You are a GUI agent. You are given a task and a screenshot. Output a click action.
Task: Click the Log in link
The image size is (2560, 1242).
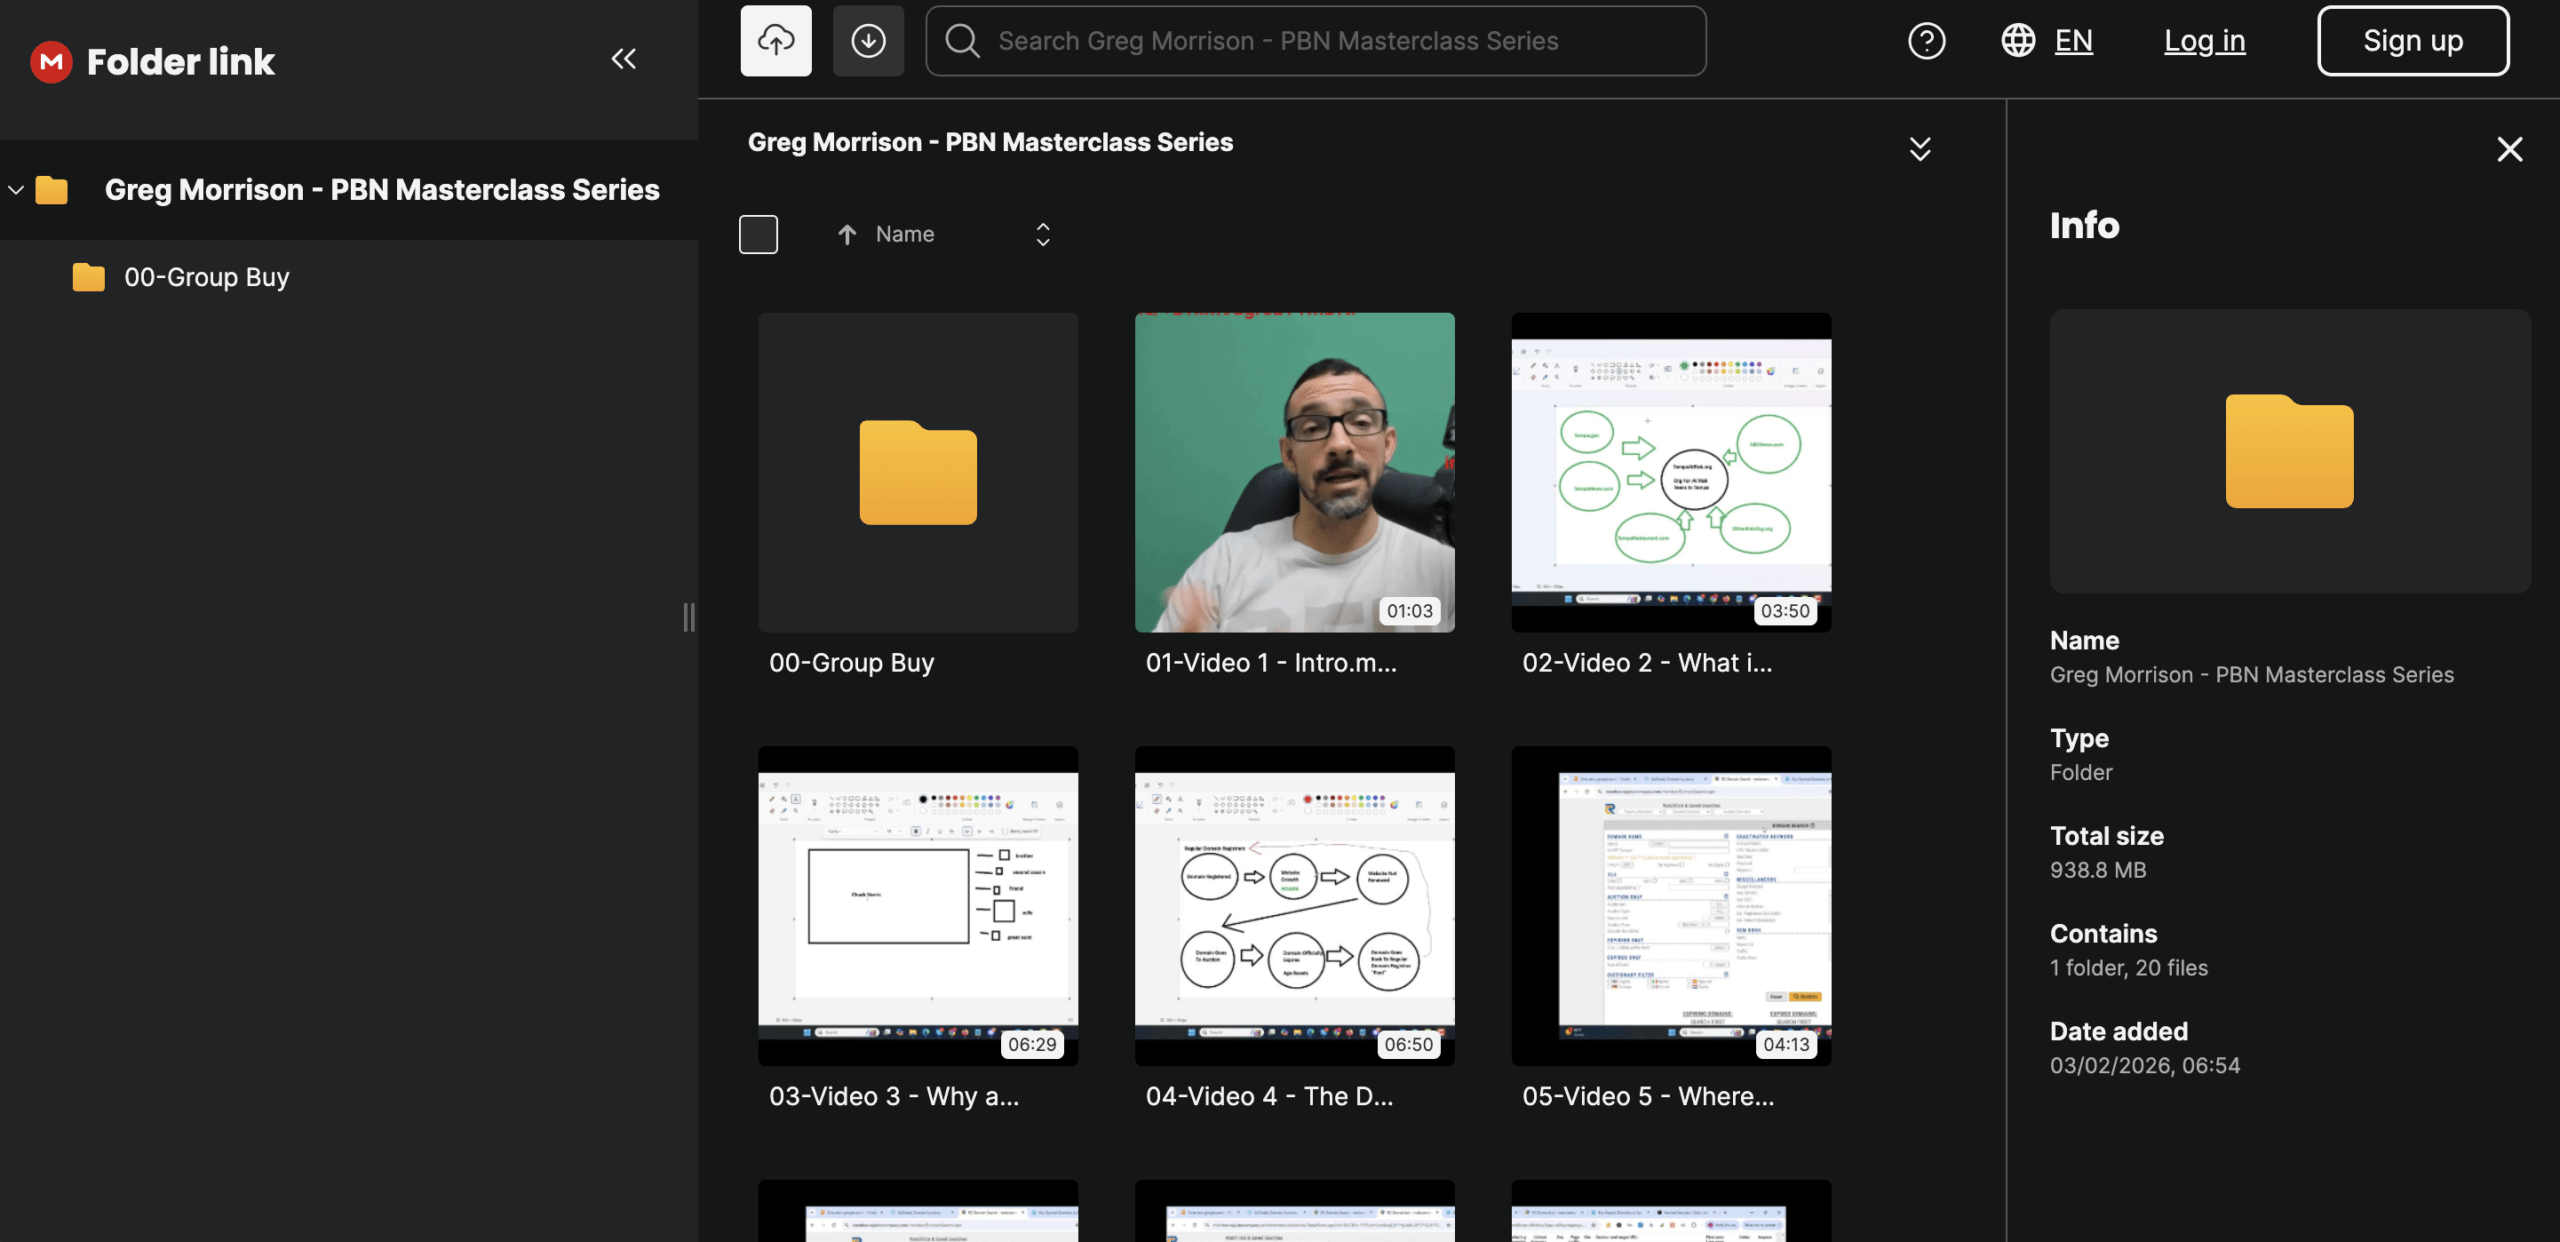2204,41
